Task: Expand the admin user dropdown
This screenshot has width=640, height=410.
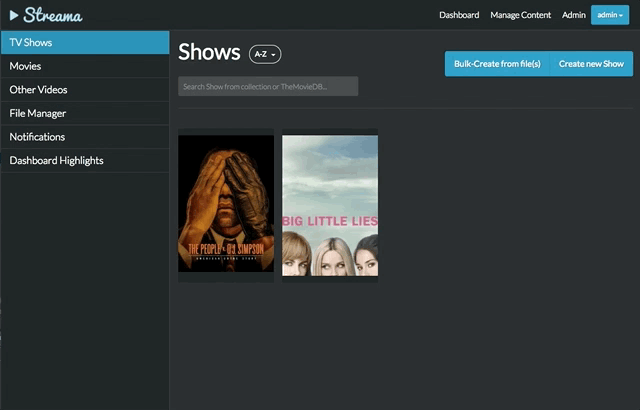Action: pyautogui.click(x=609, y=15)
